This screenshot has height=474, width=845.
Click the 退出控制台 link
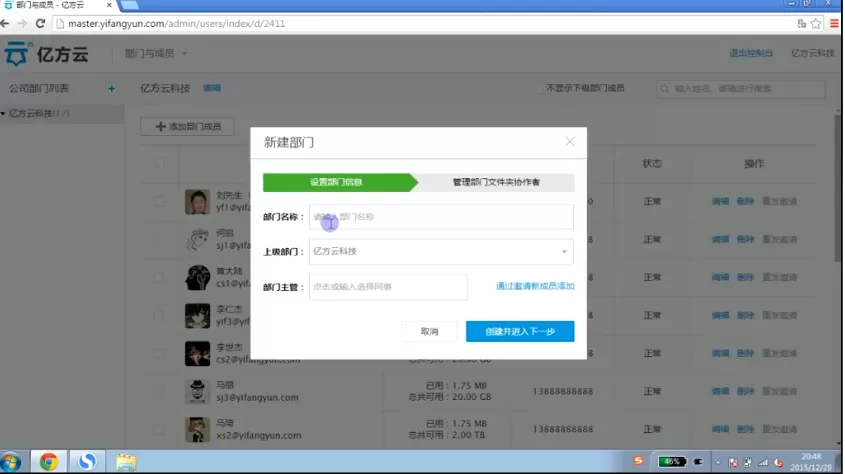751,53
